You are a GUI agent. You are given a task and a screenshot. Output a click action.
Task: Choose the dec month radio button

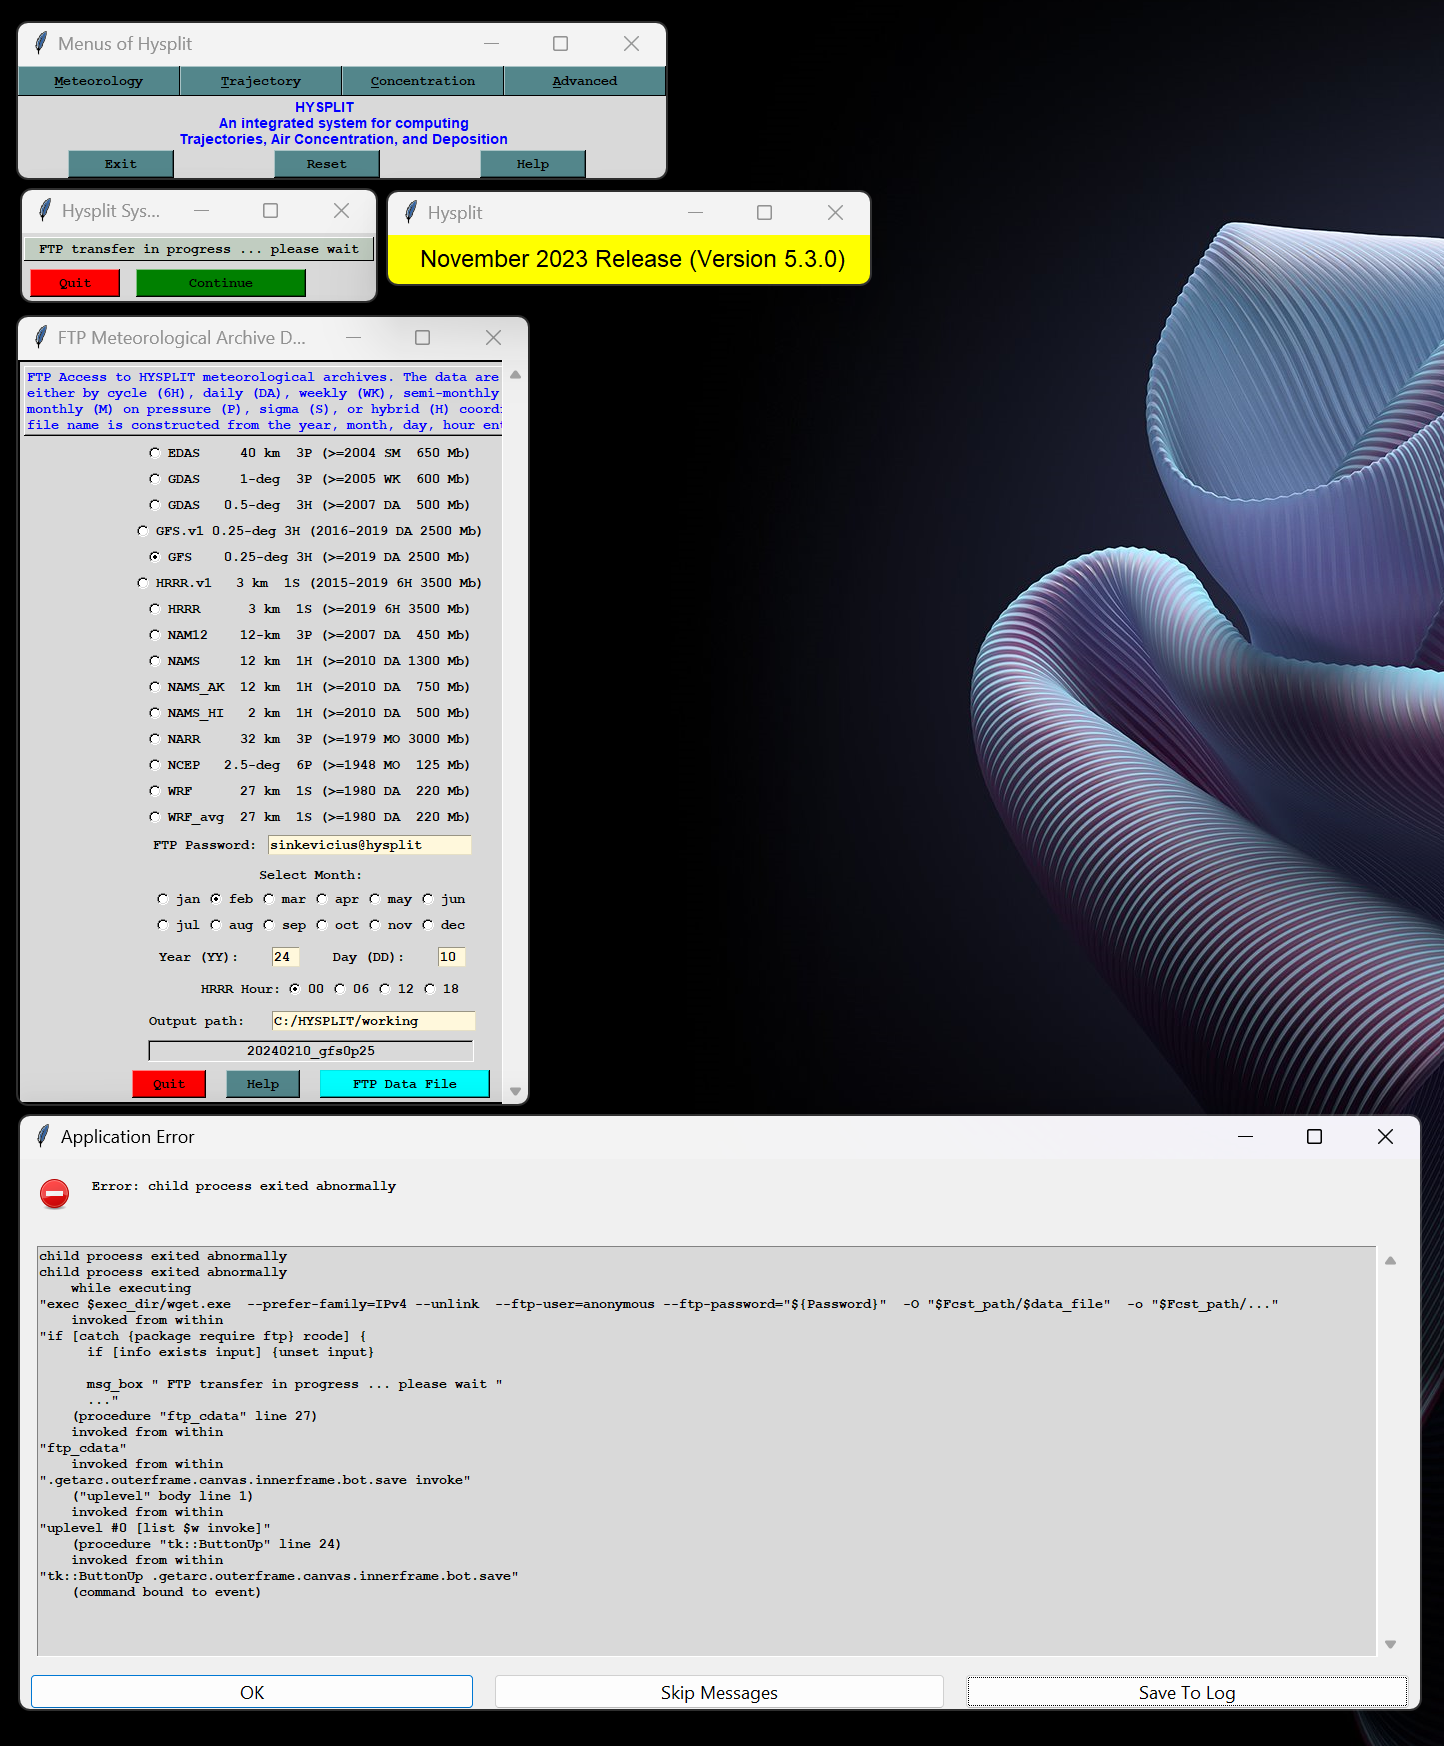(x=428, y=925)
